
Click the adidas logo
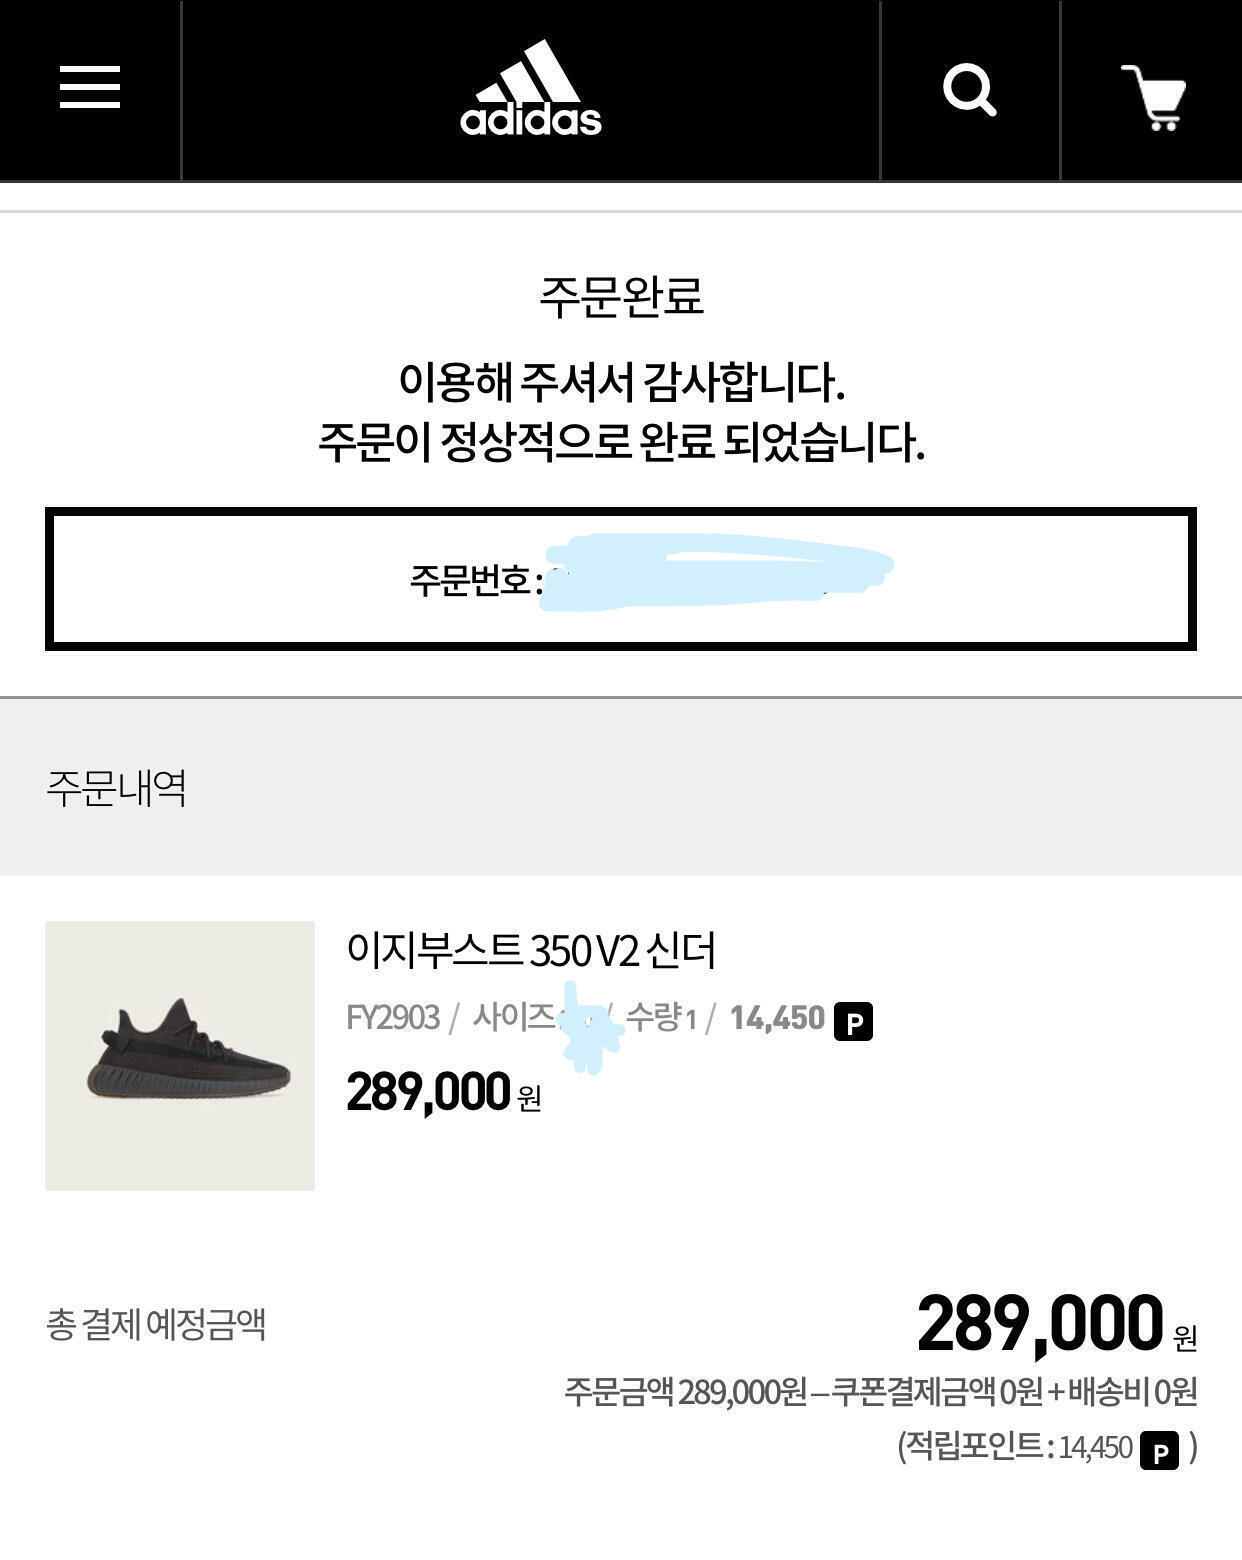click(x=531, y=88)
